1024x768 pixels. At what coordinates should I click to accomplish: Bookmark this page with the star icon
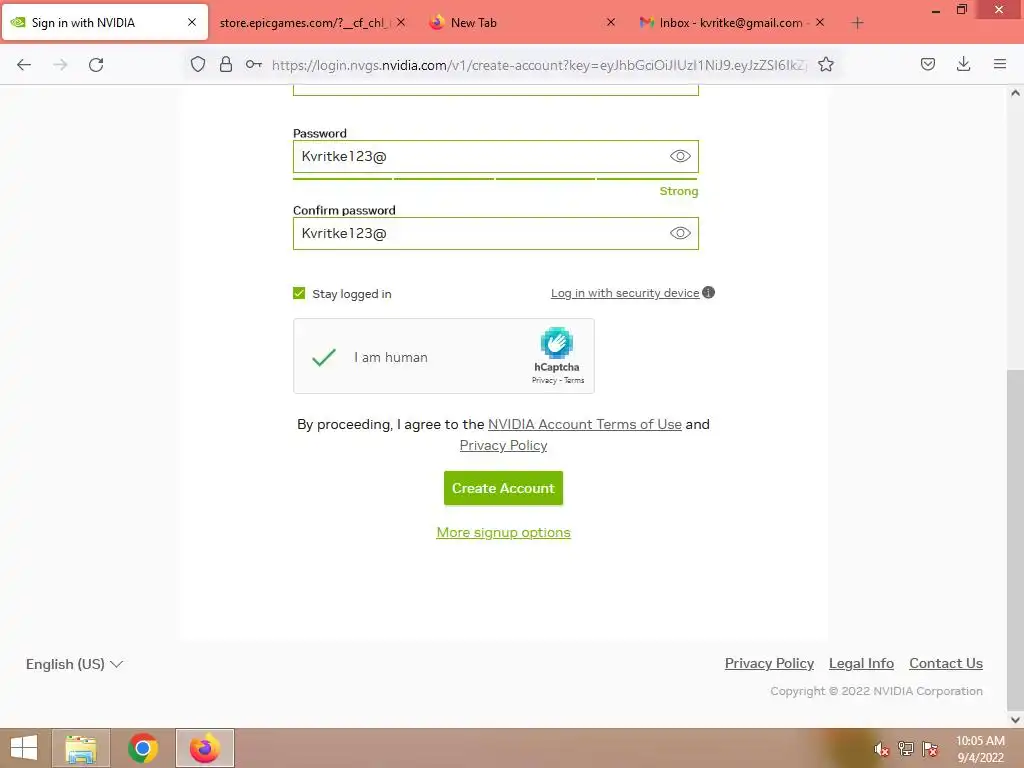[x=825, y=64]
